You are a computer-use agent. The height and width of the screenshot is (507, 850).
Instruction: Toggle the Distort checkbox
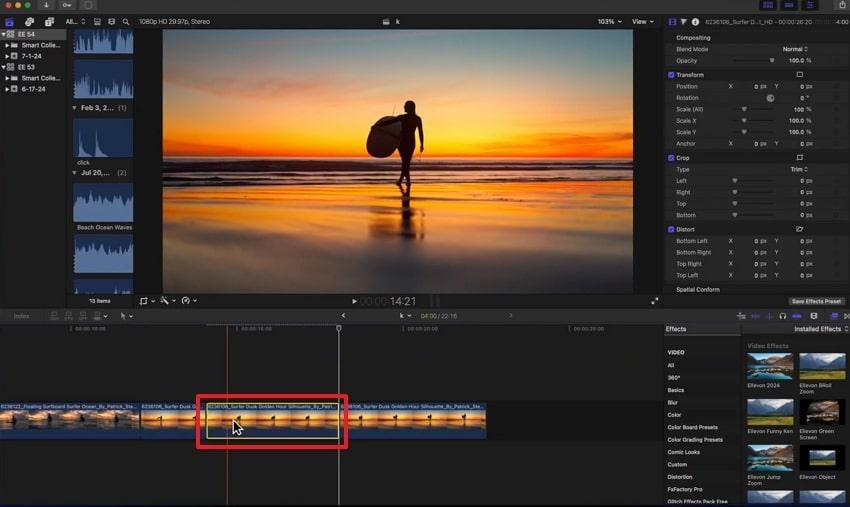click(x=671, y=229)
